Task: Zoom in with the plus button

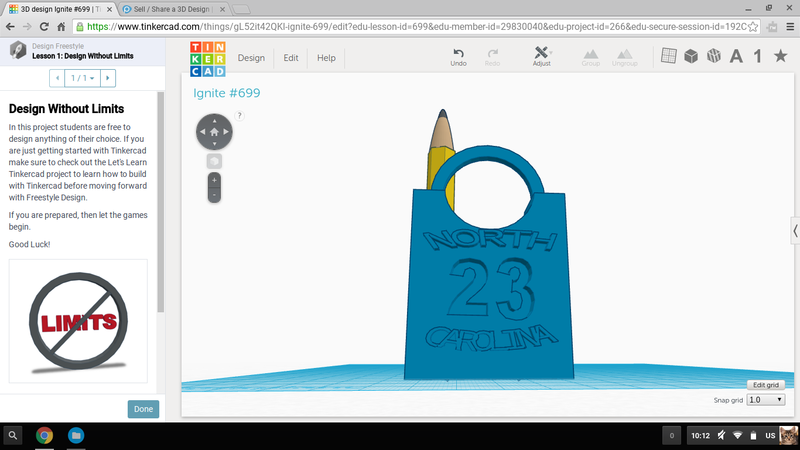Action: (214, 180)
